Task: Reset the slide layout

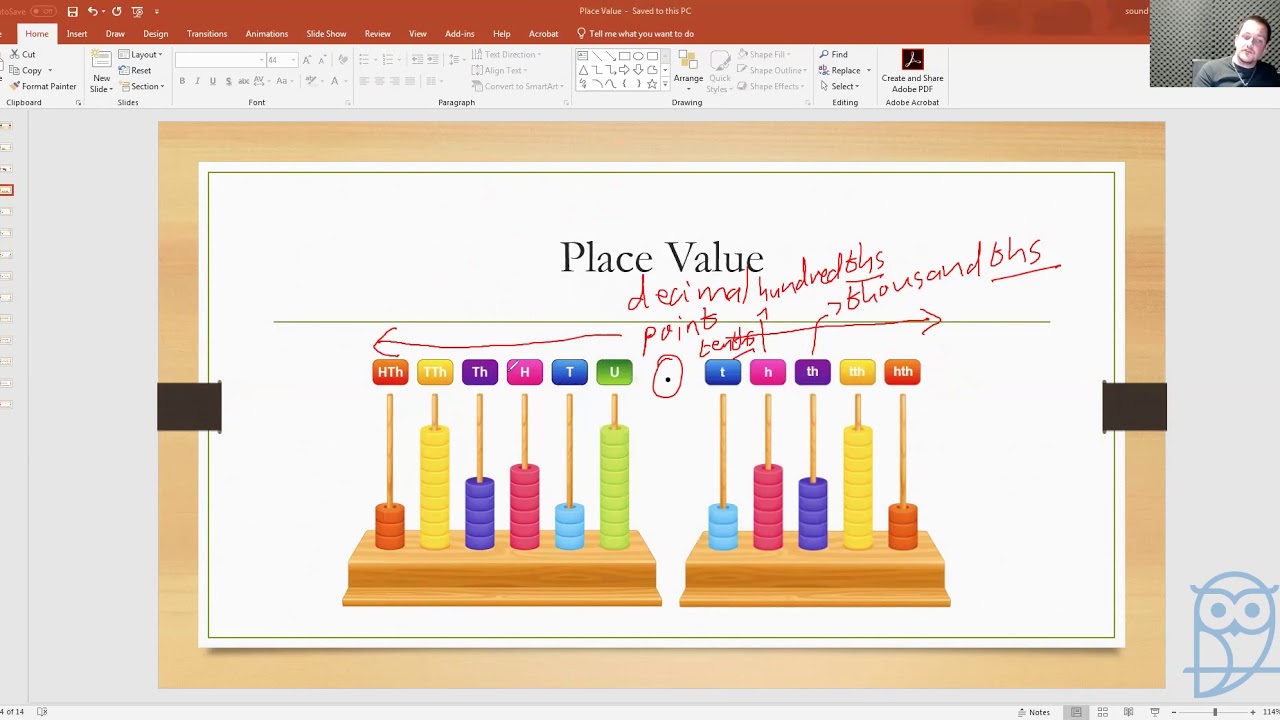Action: pyautogui.click(x=135, y=70)
